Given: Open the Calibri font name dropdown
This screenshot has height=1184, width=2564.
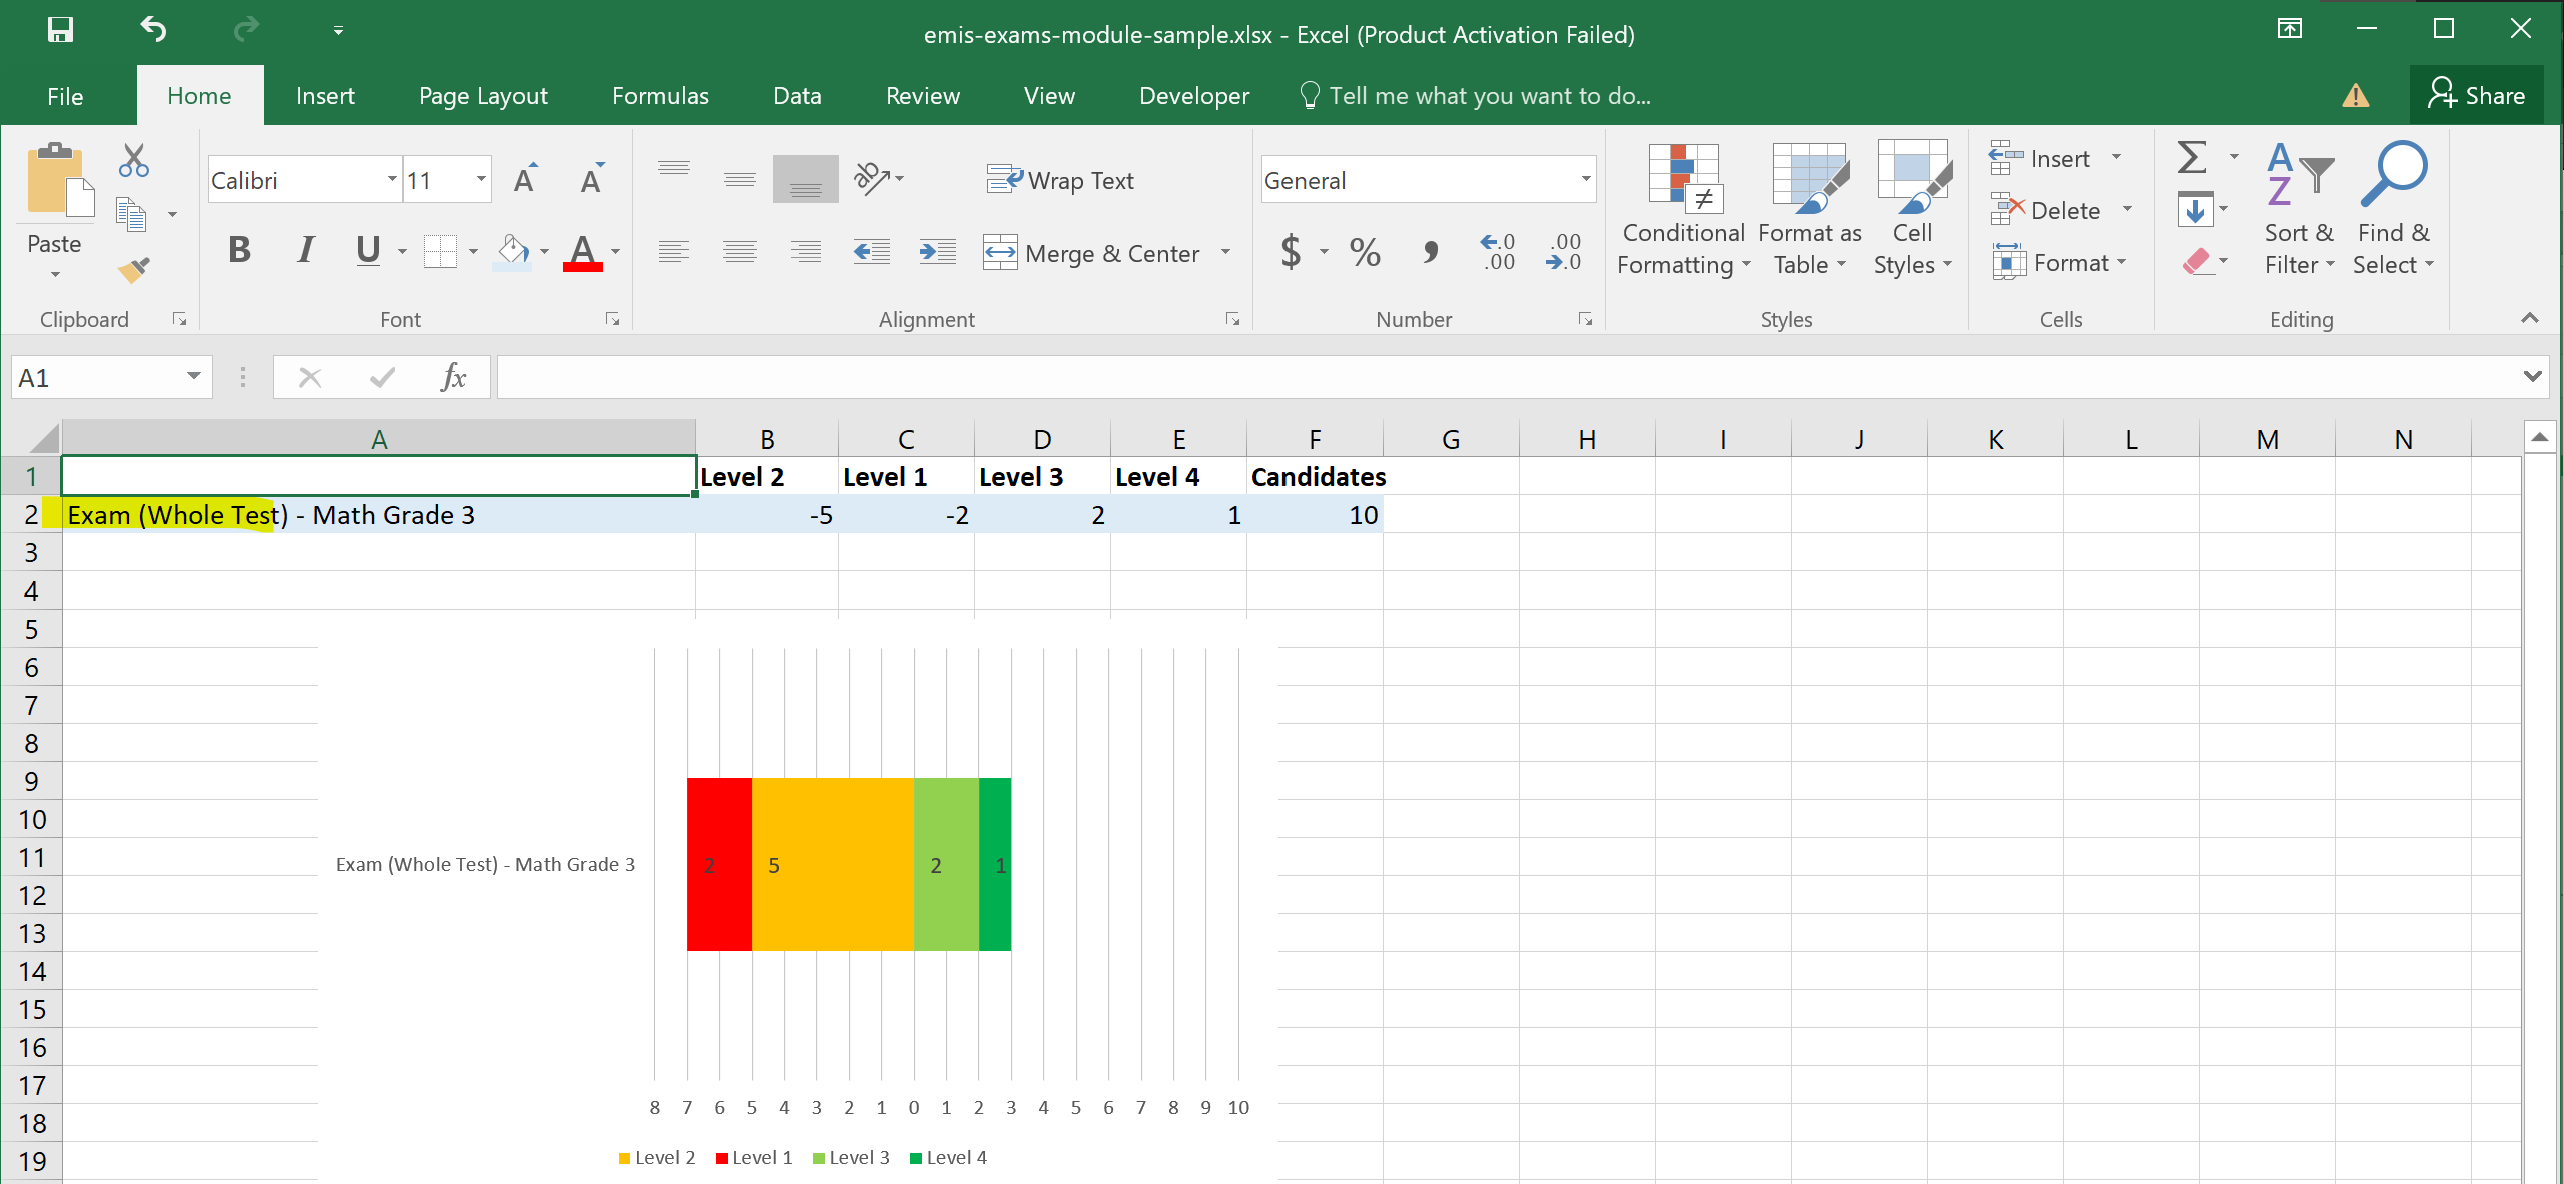Looking at the screenshot, I should (392, 180).
